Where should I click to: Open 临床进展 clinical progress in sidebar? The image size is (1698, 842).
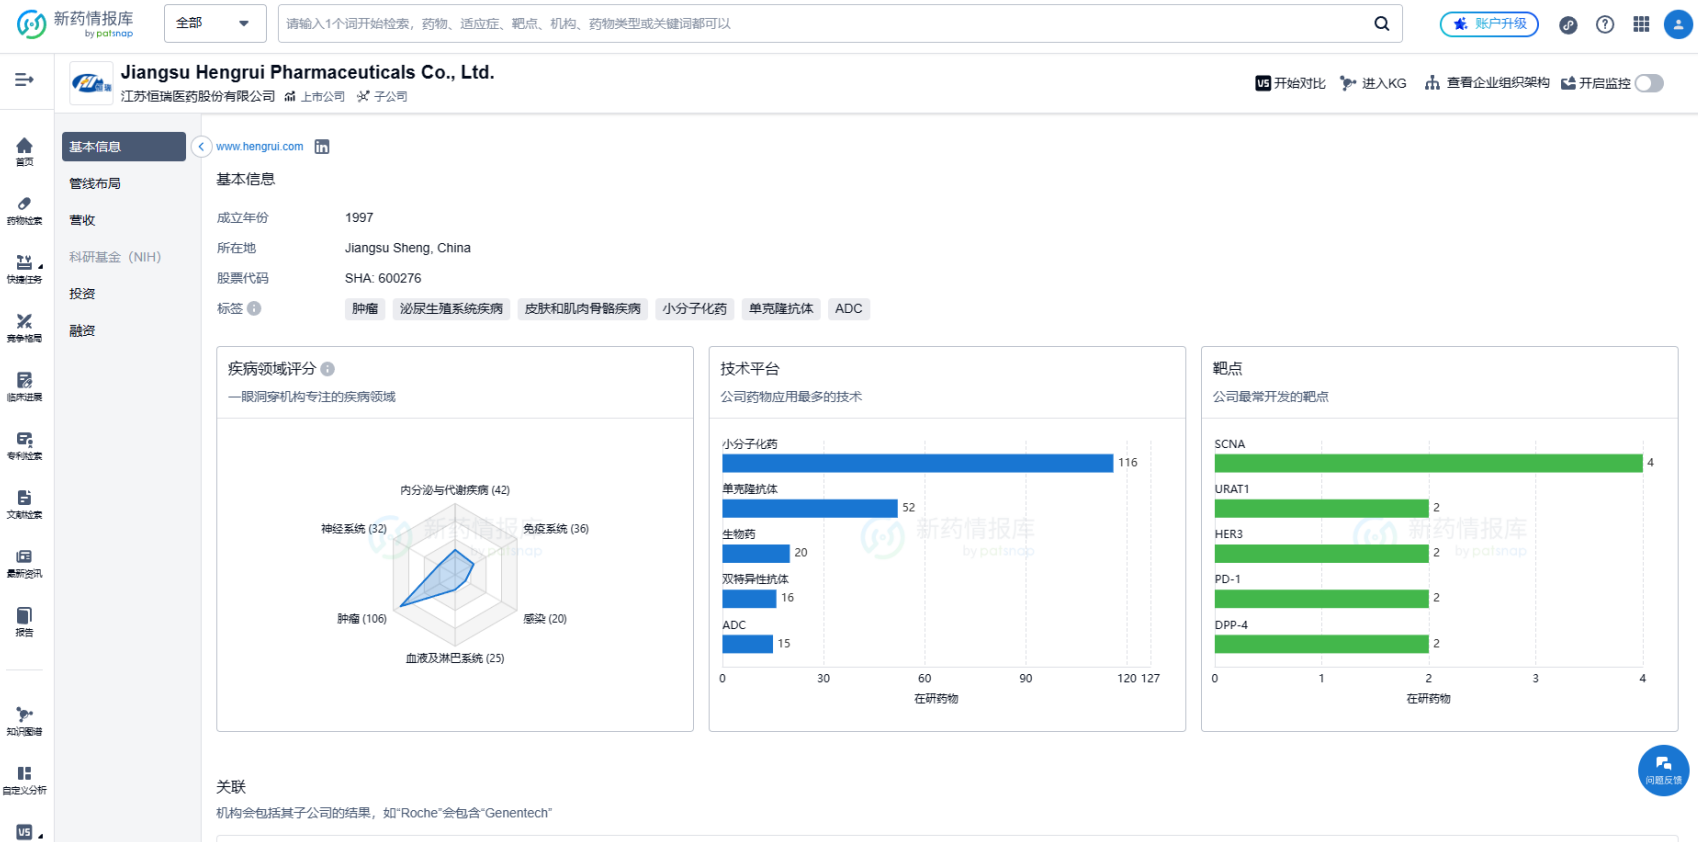click(x=24, y=385)
